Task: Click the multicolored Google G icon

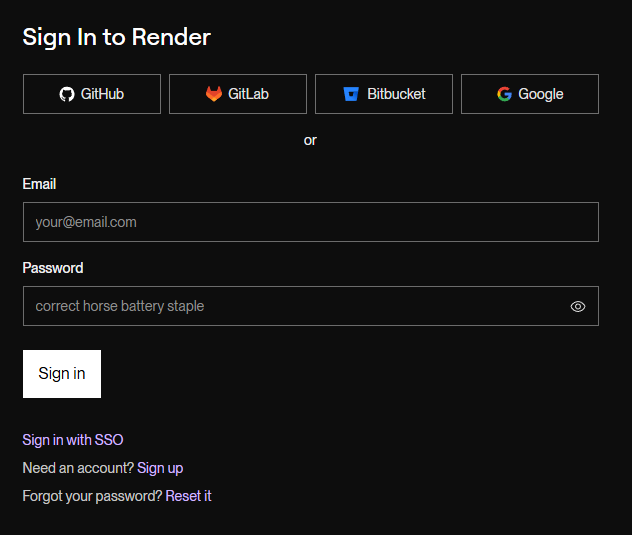Action: point(504,94)
